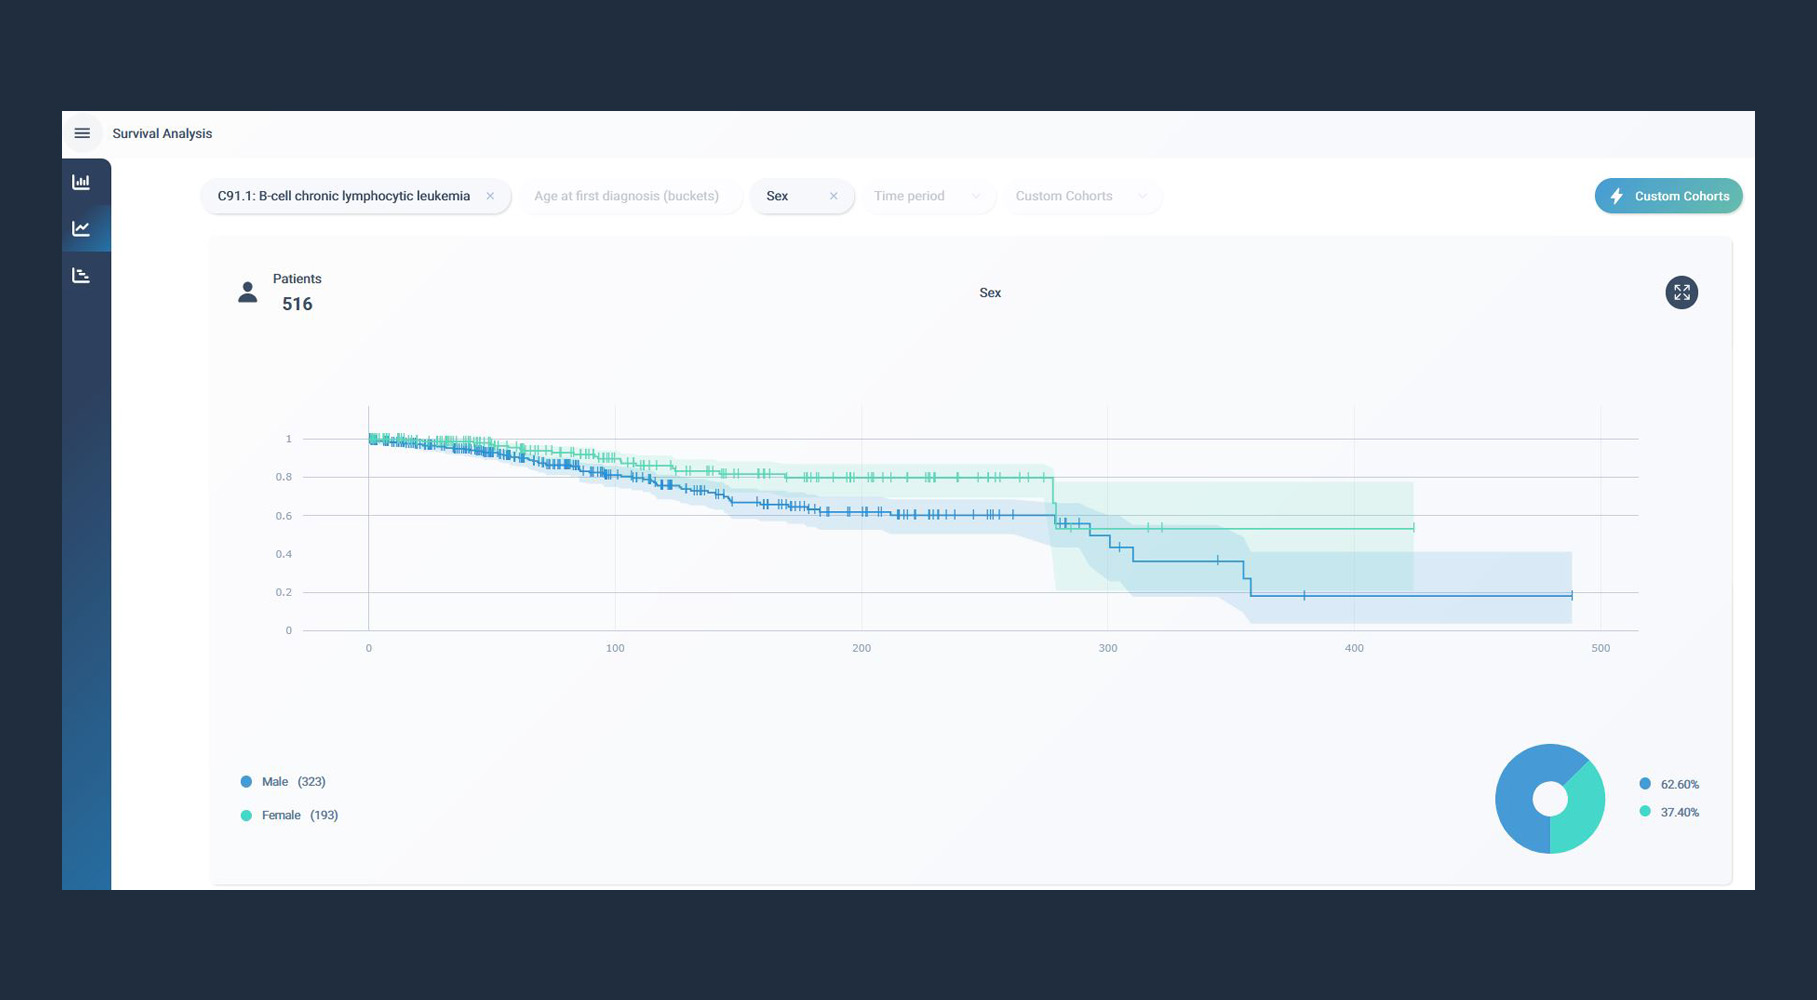Screen dimensions: 1817x1000
Task: Remove the Sex filter via its X icon
Action: tap(833, 196)
